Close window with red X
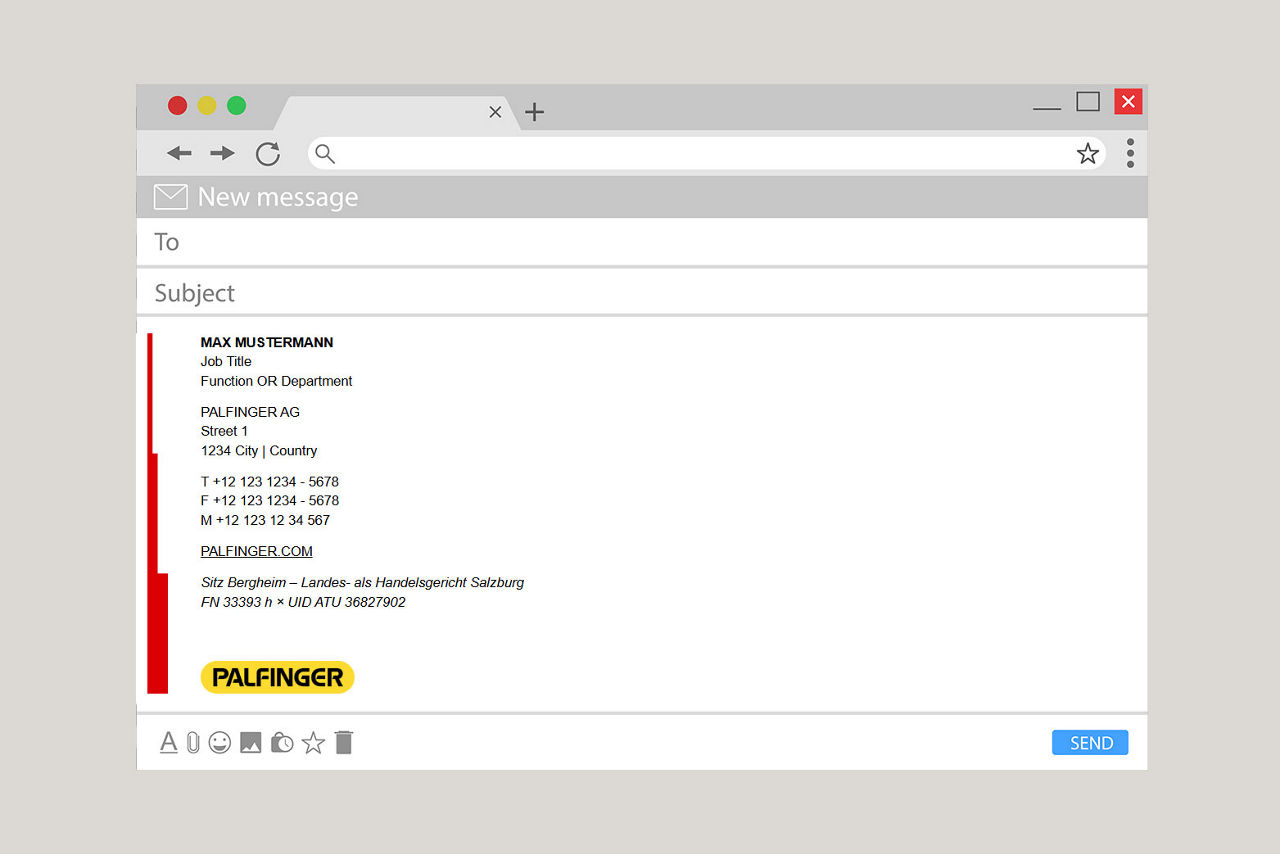 click(1128, 101)
